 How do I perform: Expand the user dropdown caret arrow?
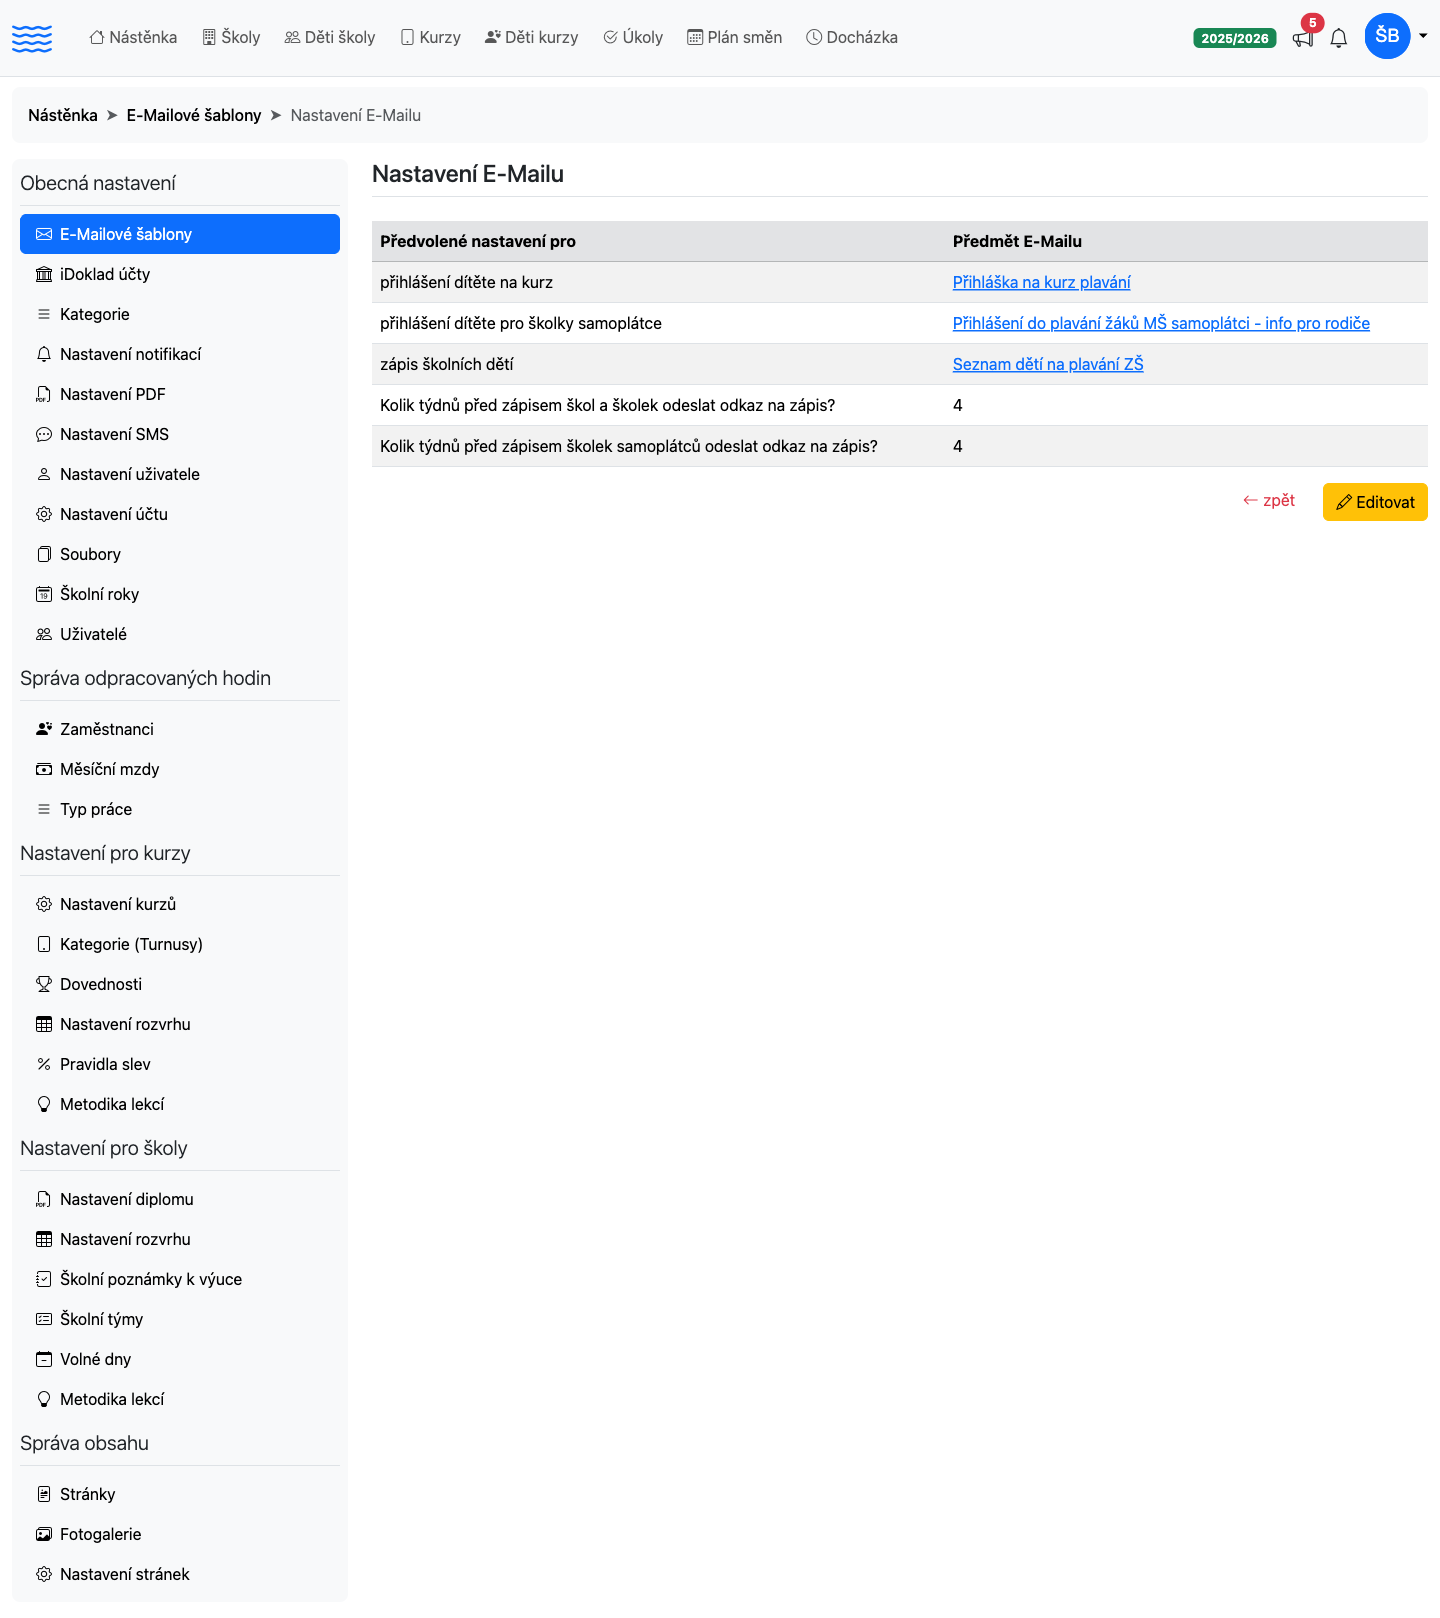pyautogui.click(x=1423, y=36)
